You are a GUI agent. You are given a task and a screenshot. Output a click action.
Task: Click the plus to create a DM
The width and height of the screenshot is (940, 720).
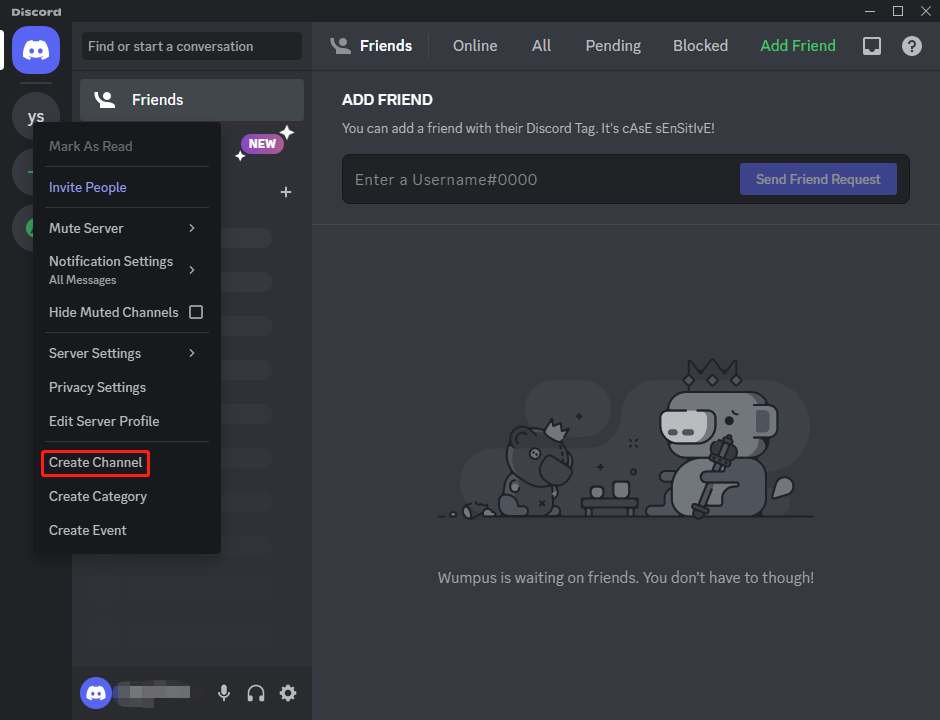(x=286, y=192)
